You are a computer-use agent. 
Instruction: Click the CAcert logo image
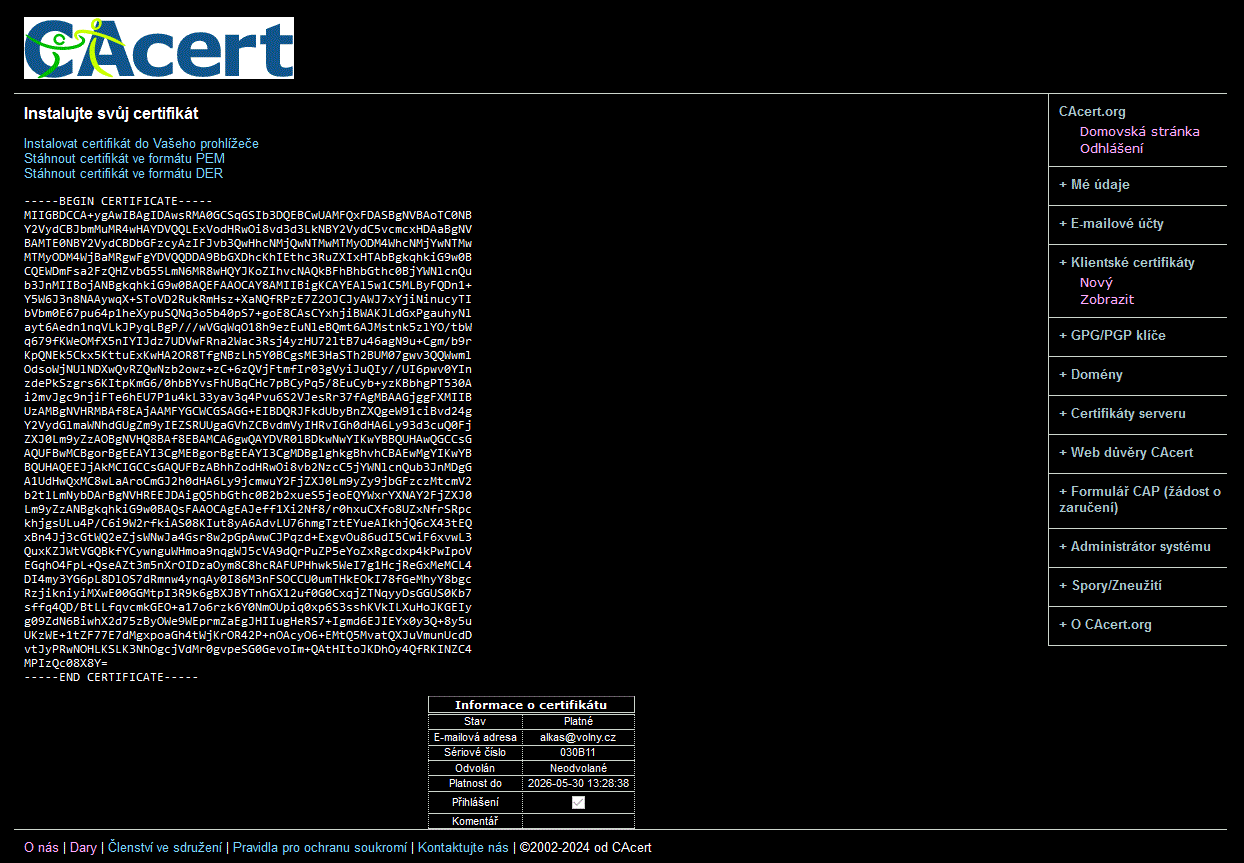tap(159, 48)
